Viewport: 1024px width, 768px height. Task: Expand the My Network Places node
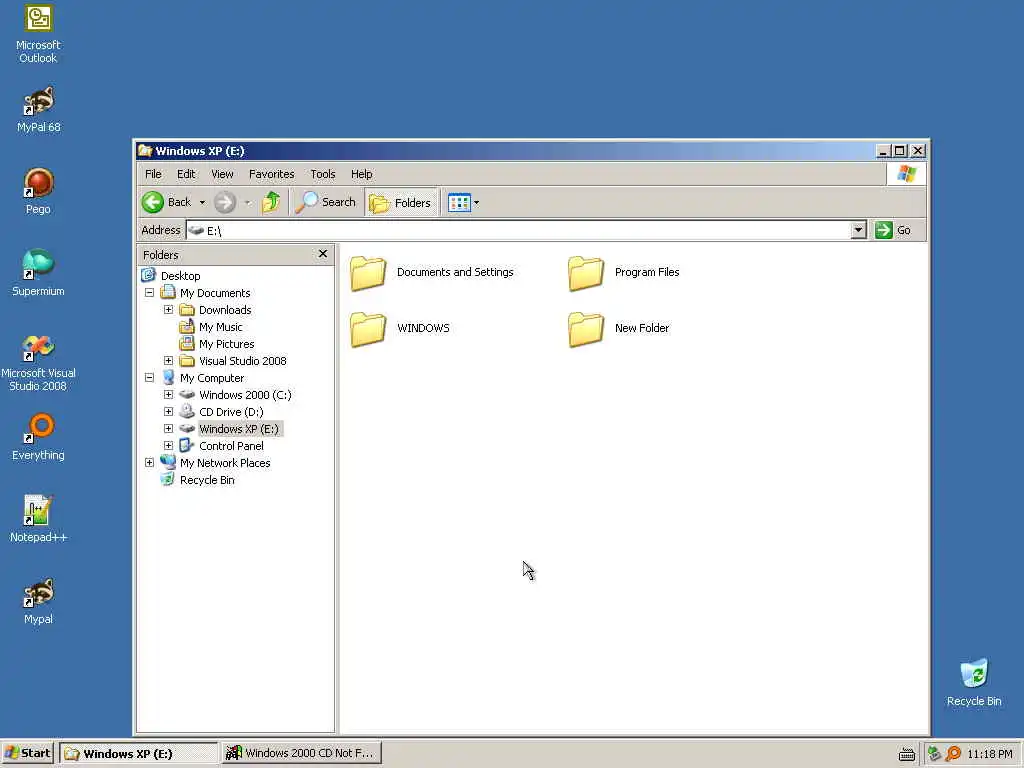pyautogui.click(x=150, y=462)
